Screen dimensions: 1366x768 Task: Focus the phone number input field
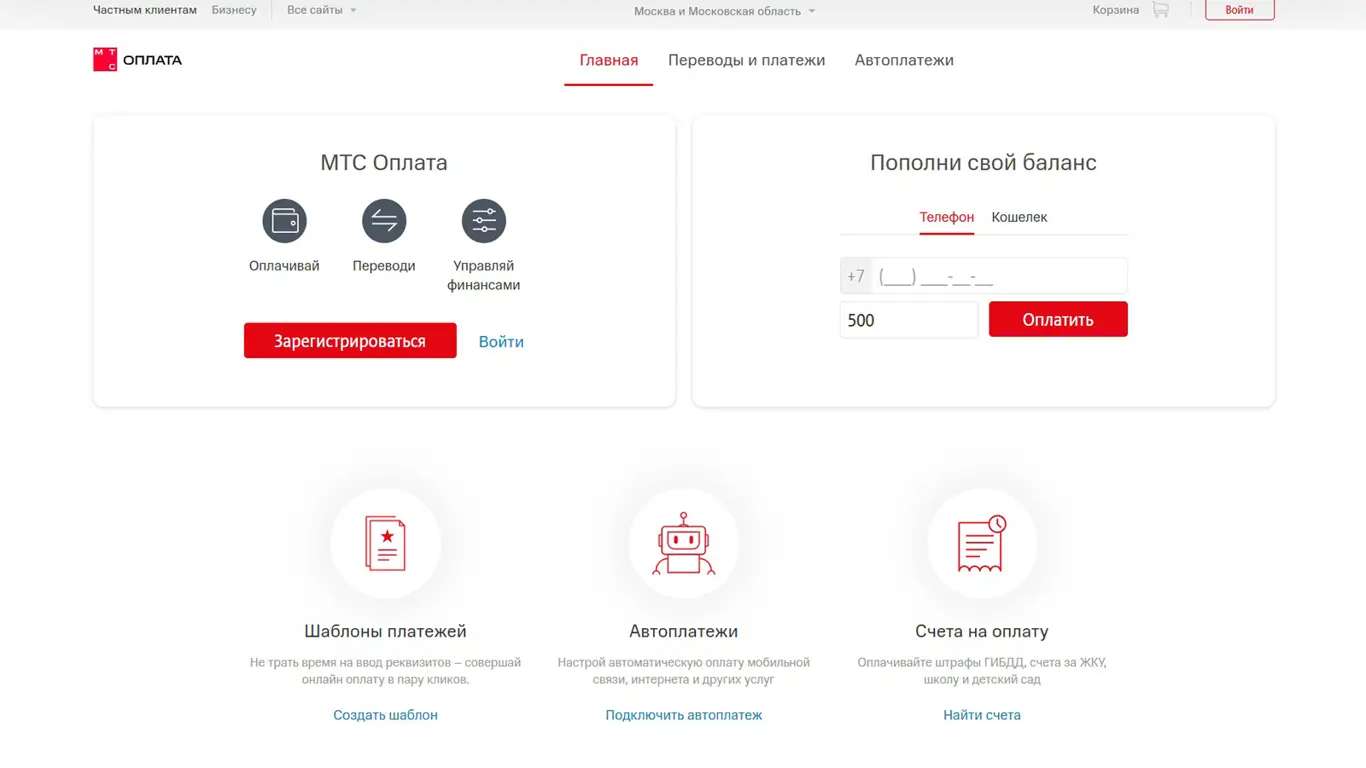(984, 276)
